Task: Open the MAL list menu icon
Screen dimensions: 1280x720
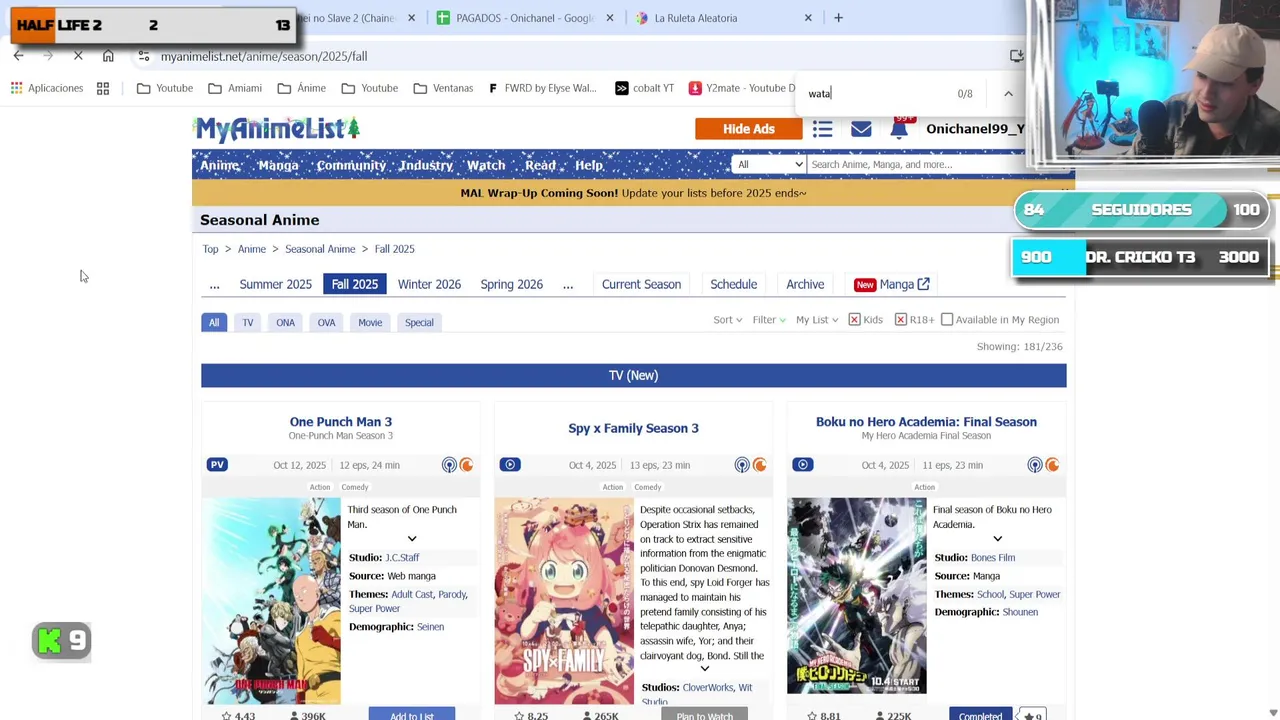Action: (x=822, y=129)
